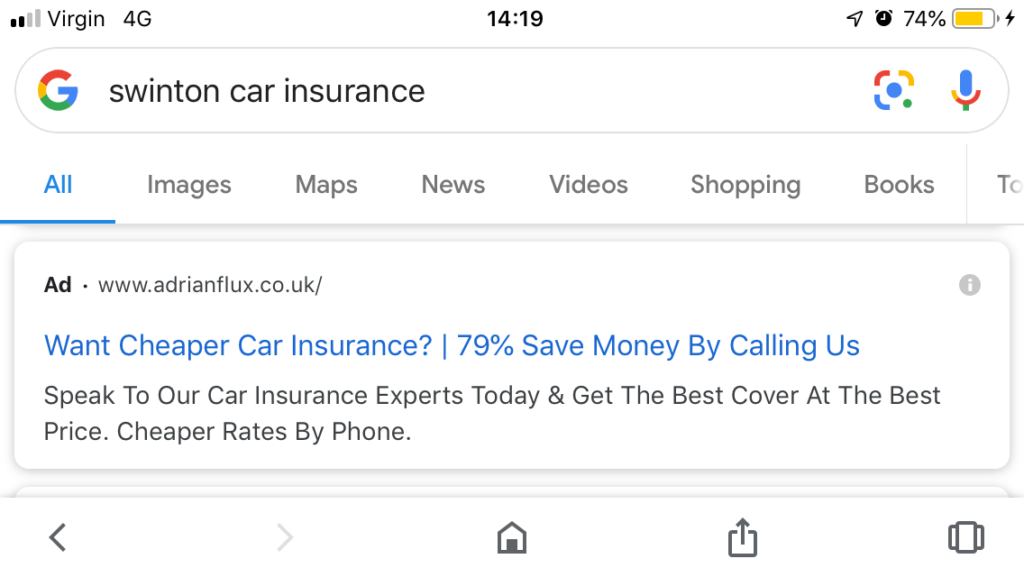Go back to previous page

click(58, 537)
